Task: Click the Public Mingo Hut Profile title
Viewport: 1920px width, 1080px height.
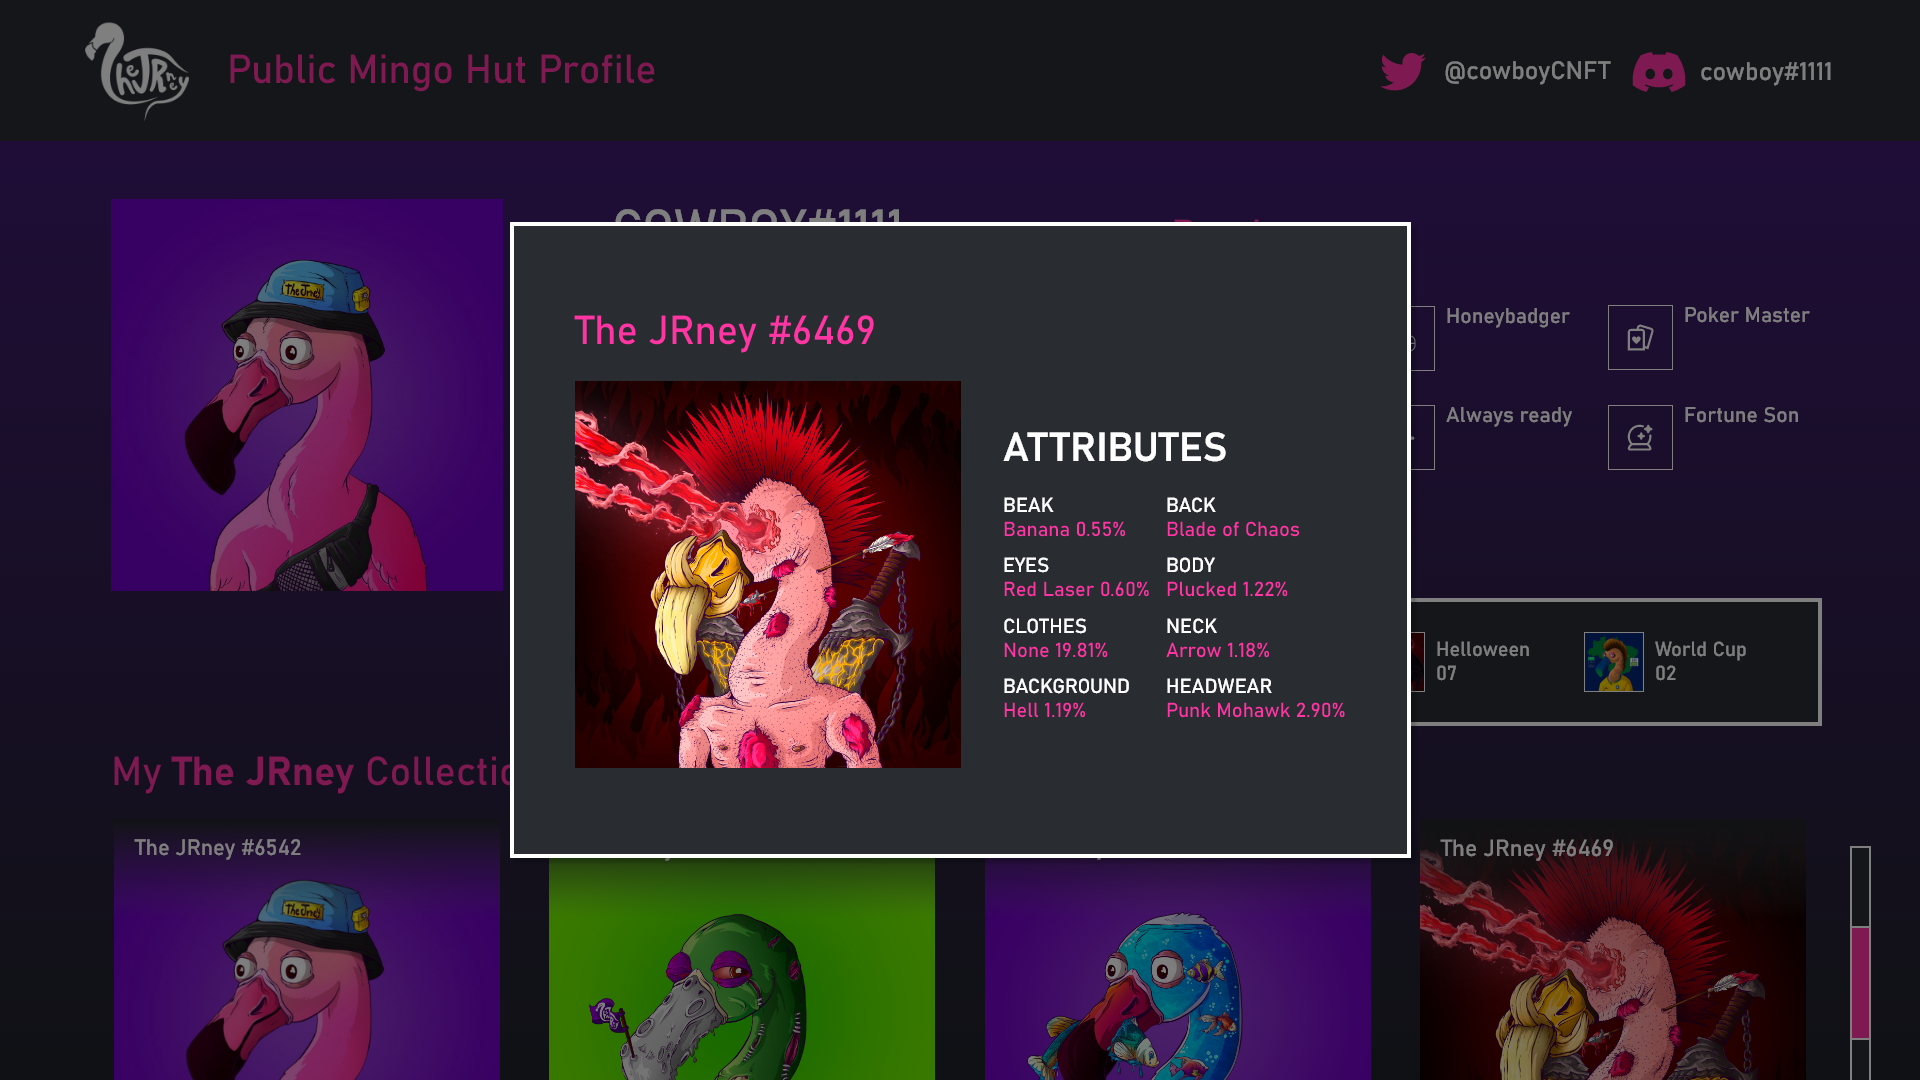Action: pos(441,71)
